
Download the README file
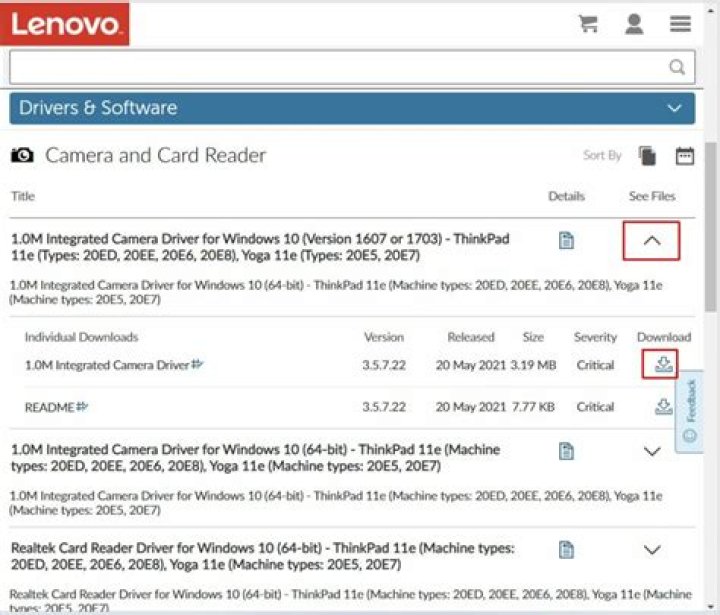click(663, 406)
